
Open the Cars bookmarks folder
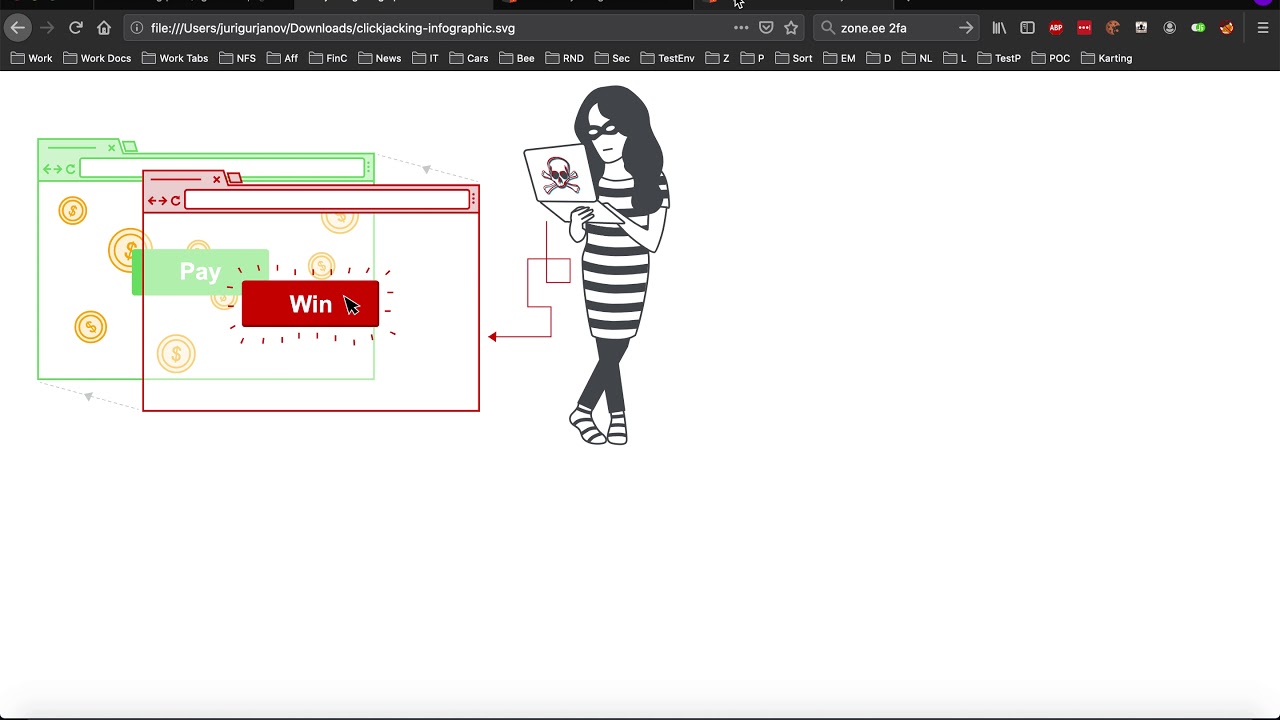[x=468, y=58]
